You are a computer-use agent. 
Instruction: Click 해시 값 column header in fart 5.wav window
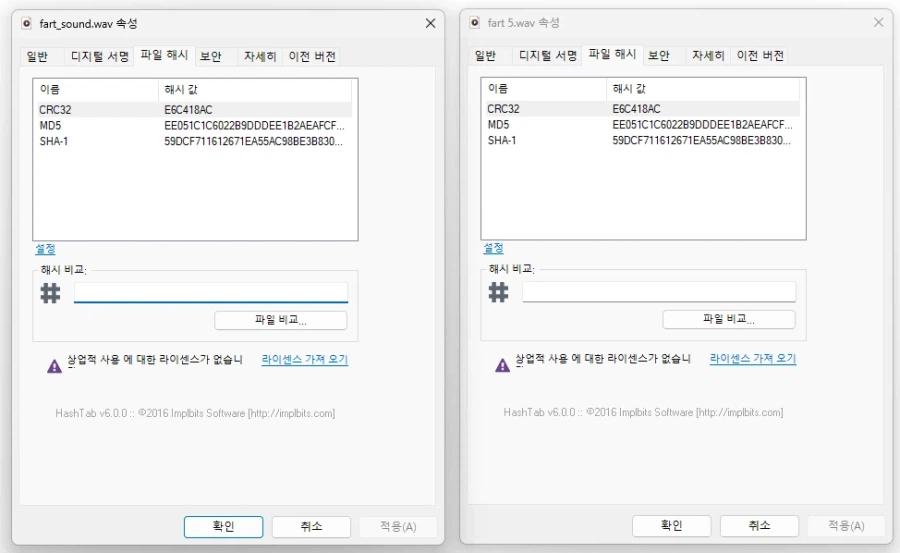pos(703,88)
